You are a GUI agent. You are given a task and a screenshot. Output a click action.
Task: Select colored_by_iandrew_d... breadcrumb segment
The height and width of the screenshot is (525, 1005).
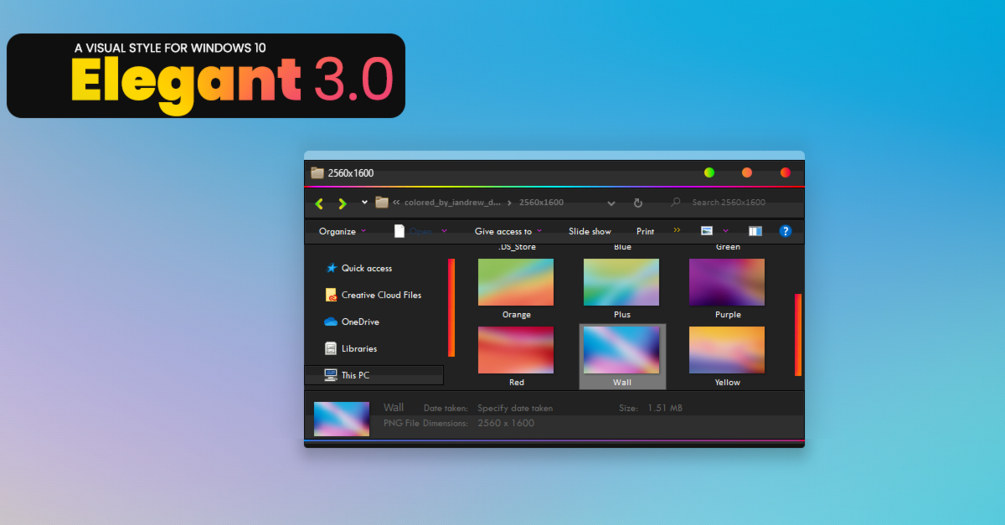pos(453,202)
